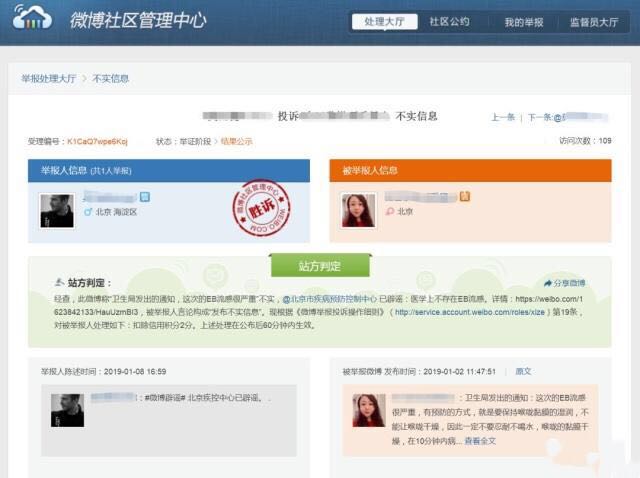This screenshot has height=478, width=640.
Task: Click the 访问次数：109 counter
Action: 585,141
